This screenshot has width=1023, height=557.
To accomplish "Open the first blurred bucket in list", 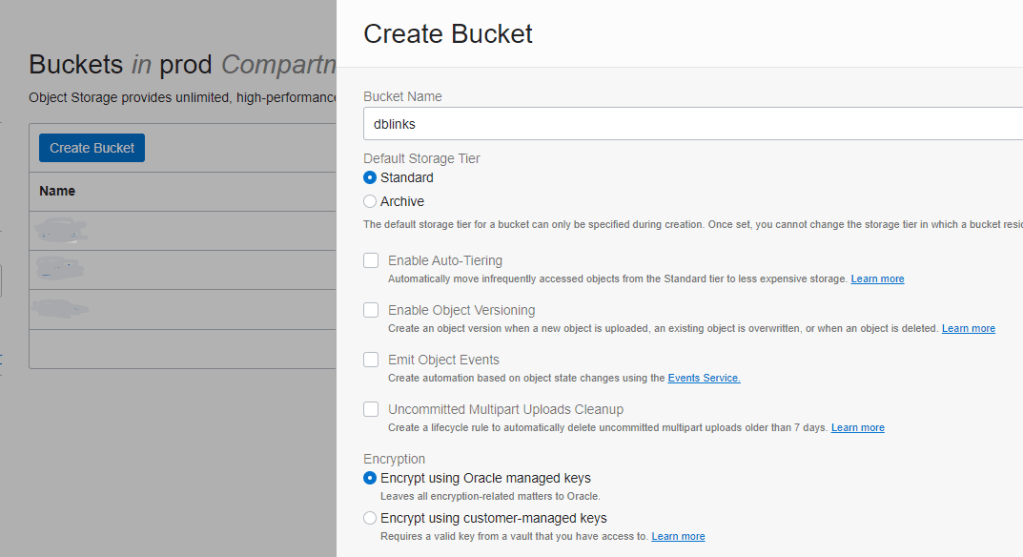I will click(x=60, y=230).
